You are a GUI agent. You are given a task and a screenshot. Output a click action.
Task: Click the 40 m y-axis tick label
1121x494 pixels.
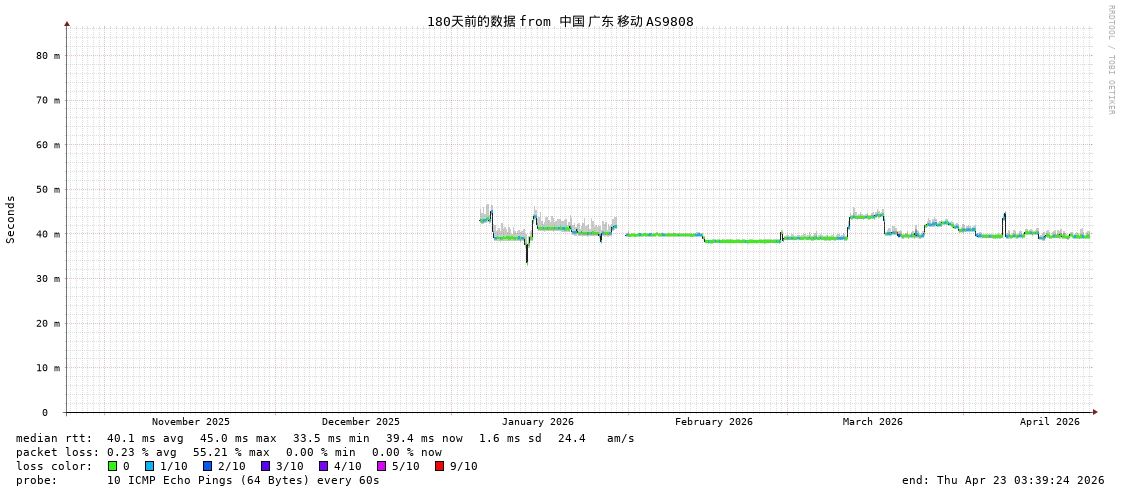(x=50, y=234)
